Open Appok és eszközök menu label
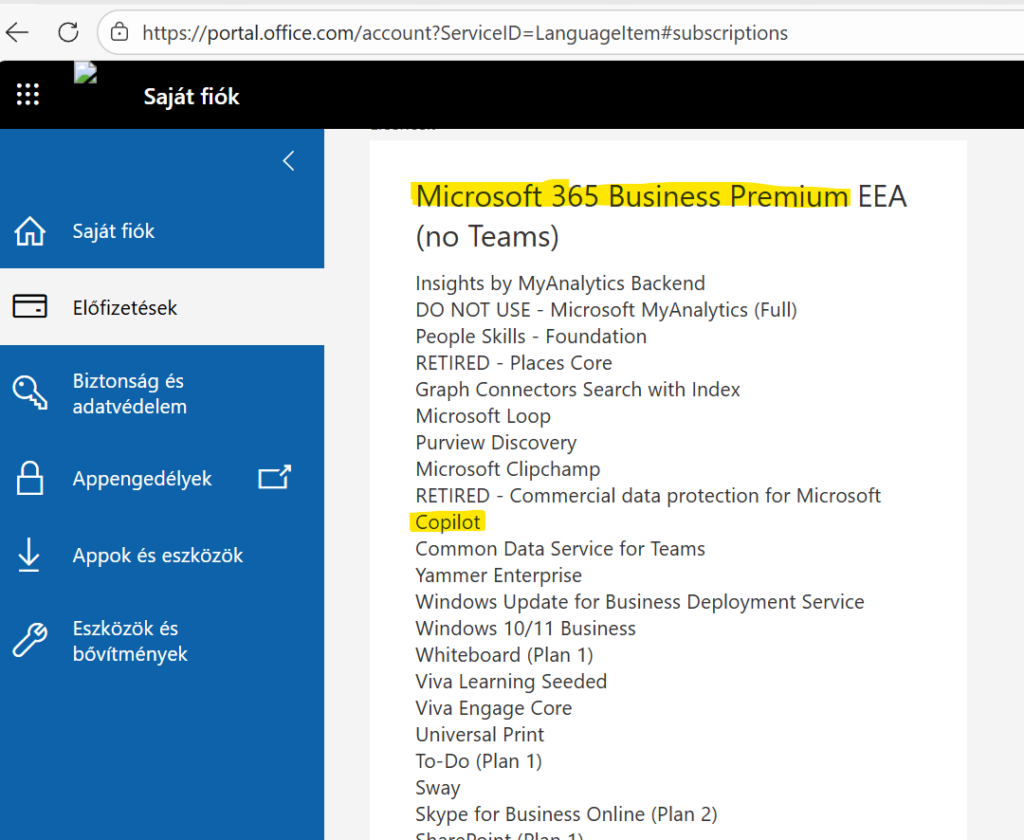The image size is (1024, 840). click(158, 555)
